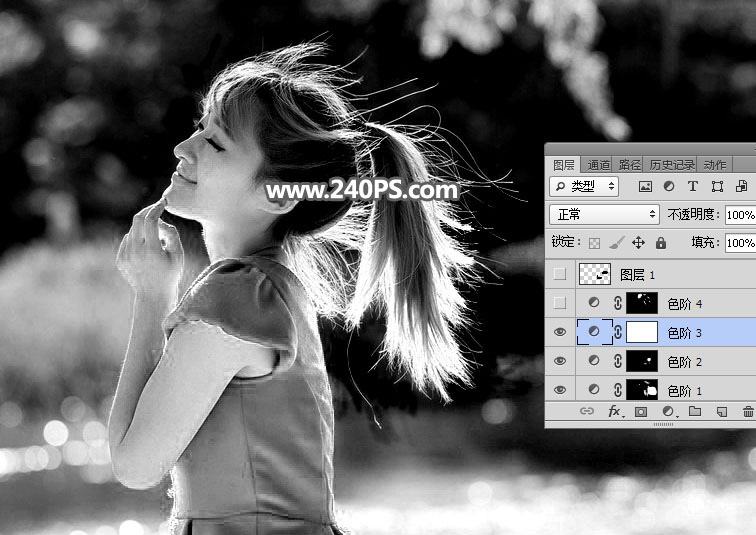
Task: Select the 色阶 1 layer mask thumbnail
Action: point(642,389)
